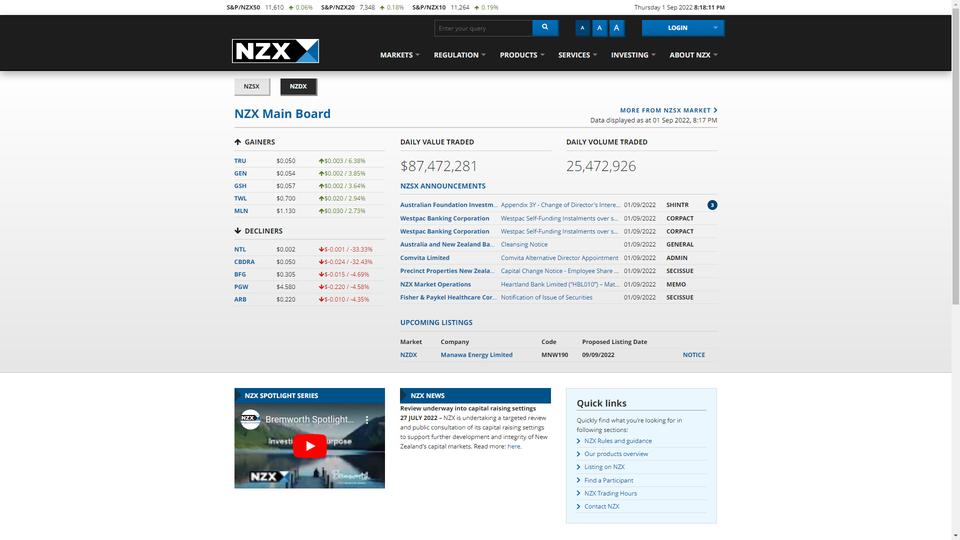Open the Cleansing Notice announcement
The width and height of the screenshot is (960, 540).
524,244
